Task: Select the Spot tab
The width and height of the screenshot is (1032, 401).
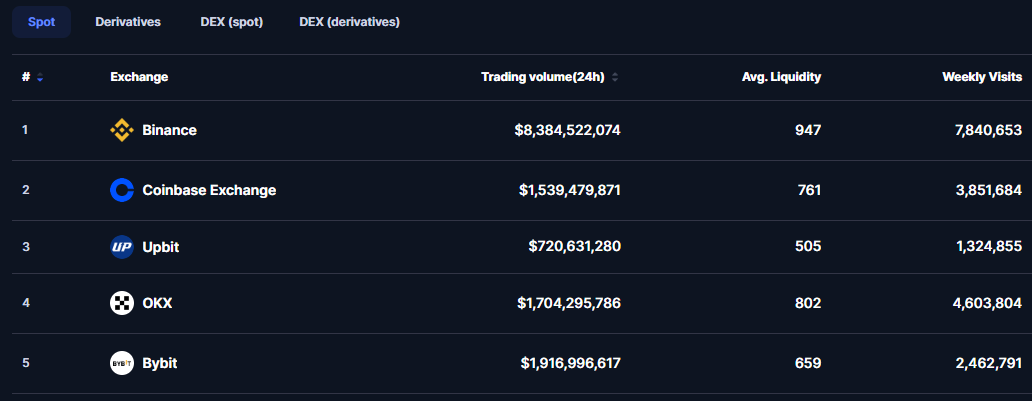Action: click(41, 22)
